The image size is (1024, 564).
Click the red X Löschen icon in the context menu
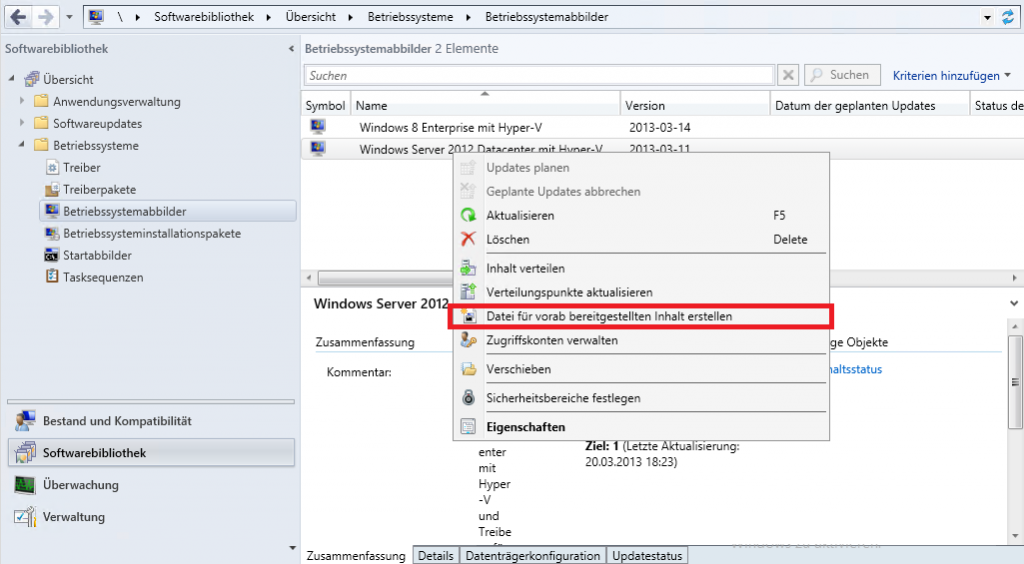pyautogui.click(x=468, y=240)
